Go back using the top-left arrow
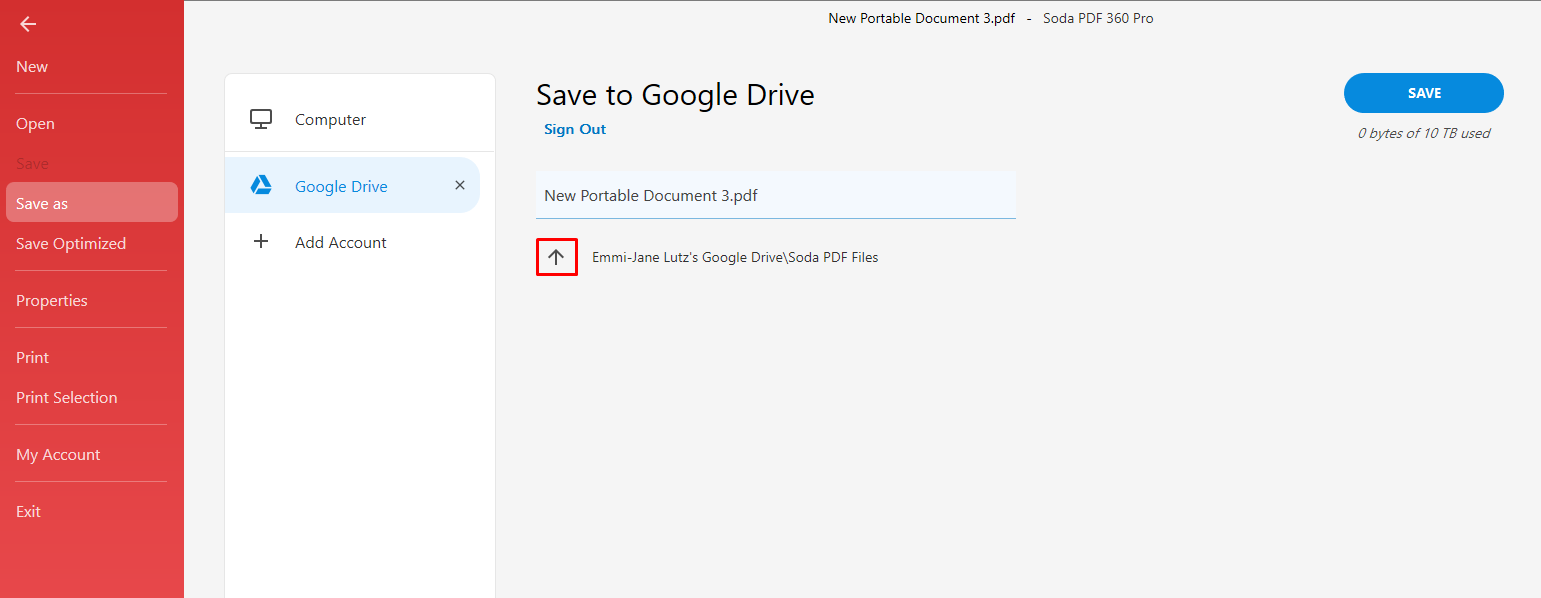The image size is (1541, 598). click(x=28, y=25)
